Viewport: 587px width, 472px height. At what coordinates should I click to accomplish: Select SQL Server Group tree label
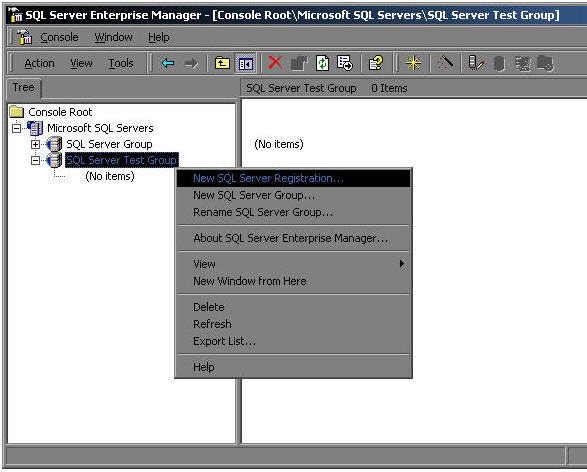point(109,144)
